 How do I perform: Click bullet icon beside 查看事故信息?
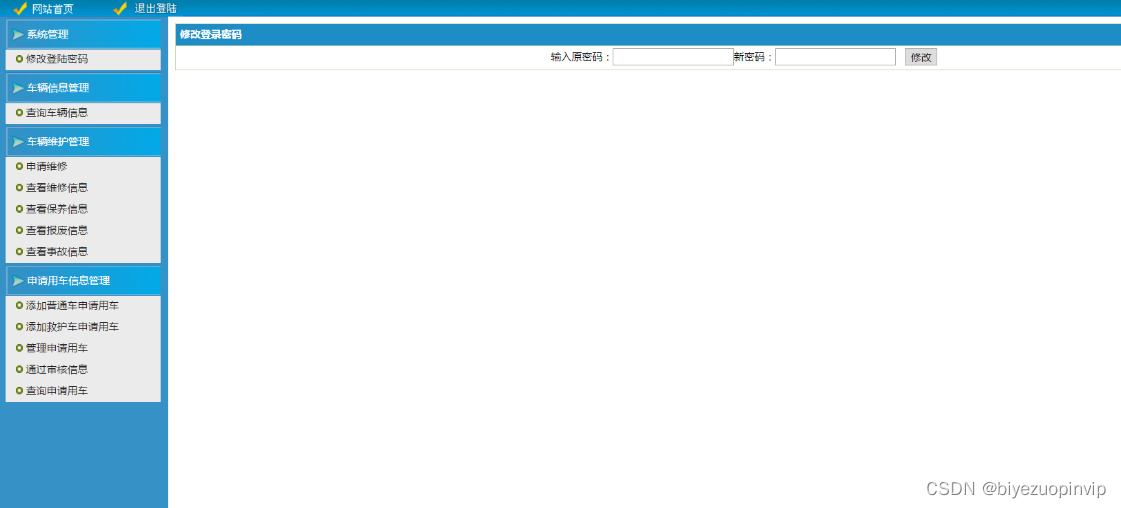19,252
